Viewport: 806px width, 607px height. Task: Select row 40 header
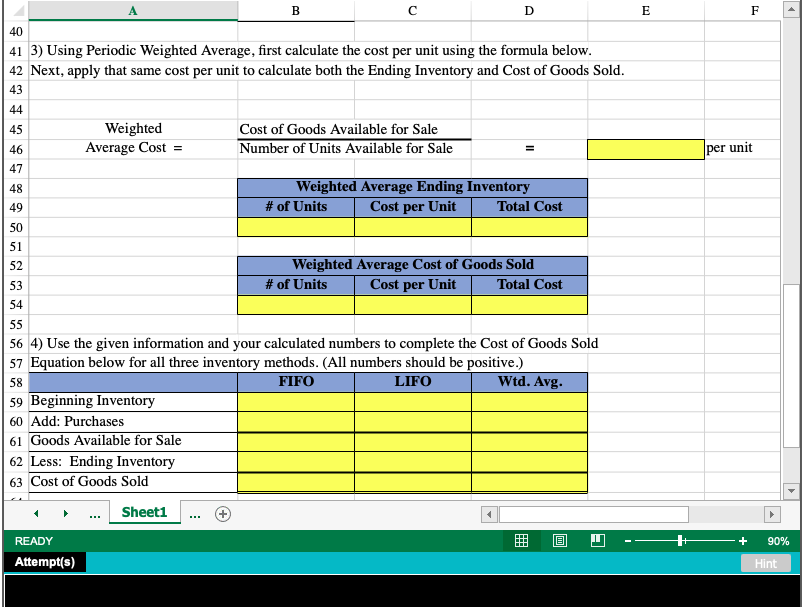point(15,30)
